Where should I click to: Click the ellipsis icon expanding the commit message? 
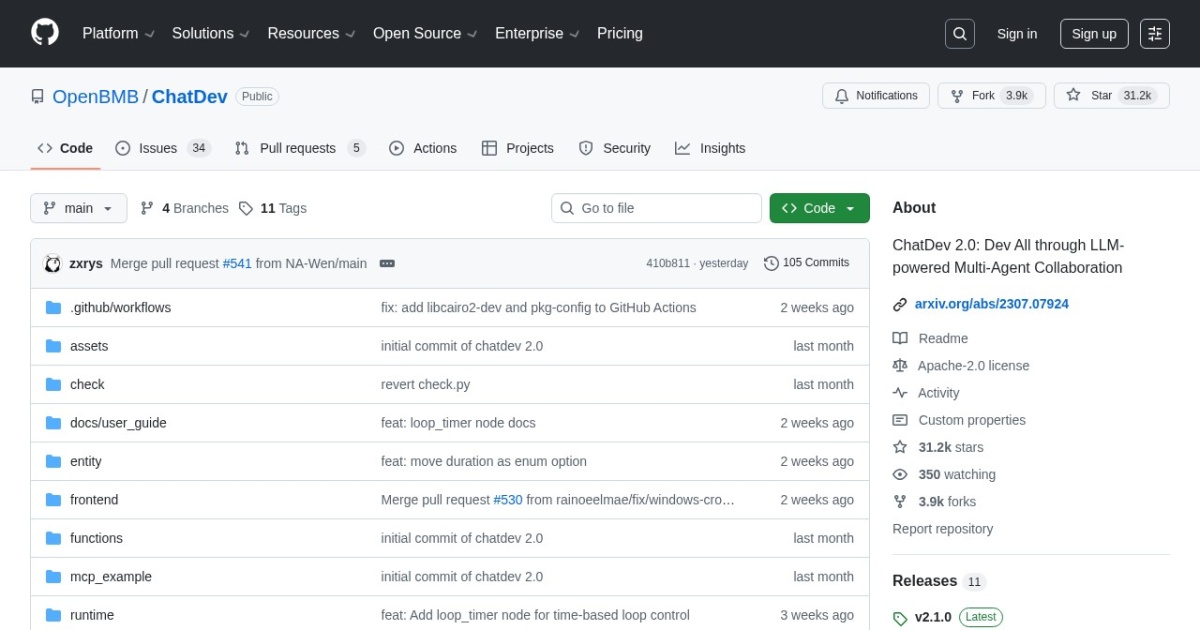tap(387, 263)
